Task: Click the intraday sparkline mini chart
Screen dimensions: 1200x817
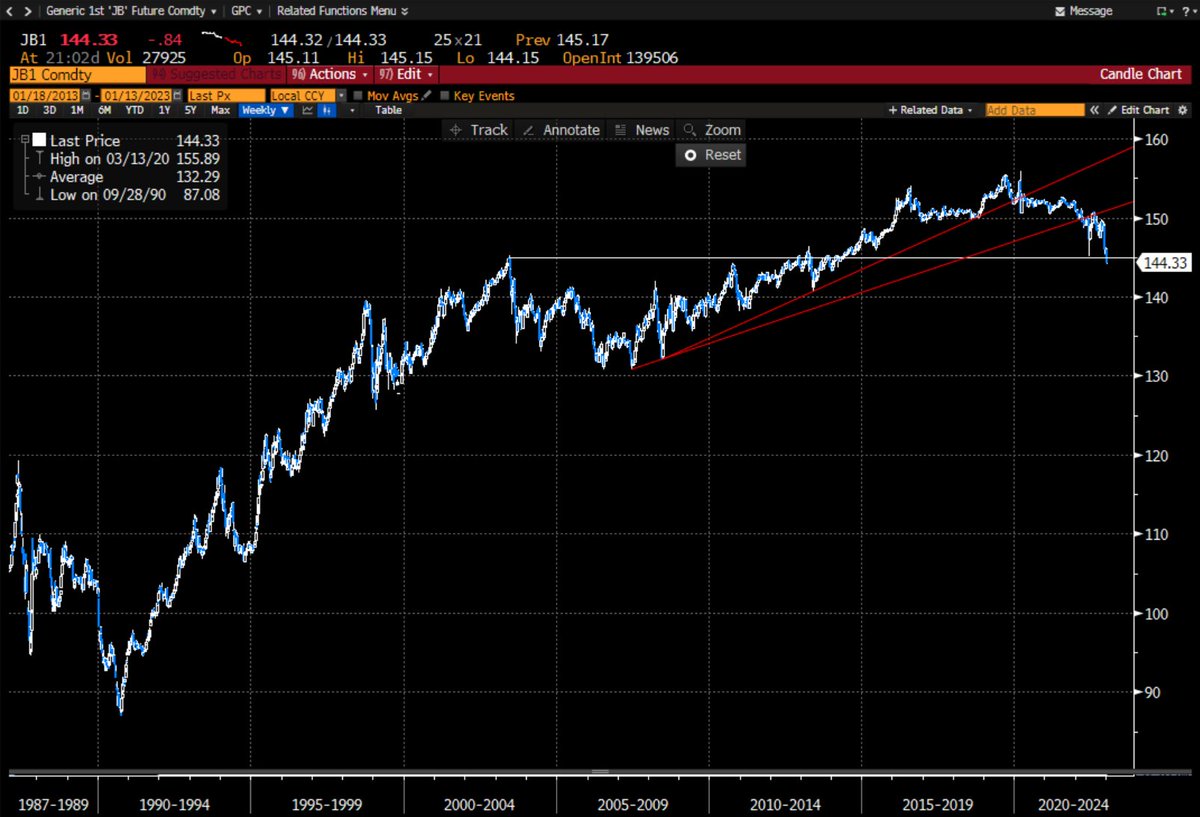Action: [x=222, y=39]
